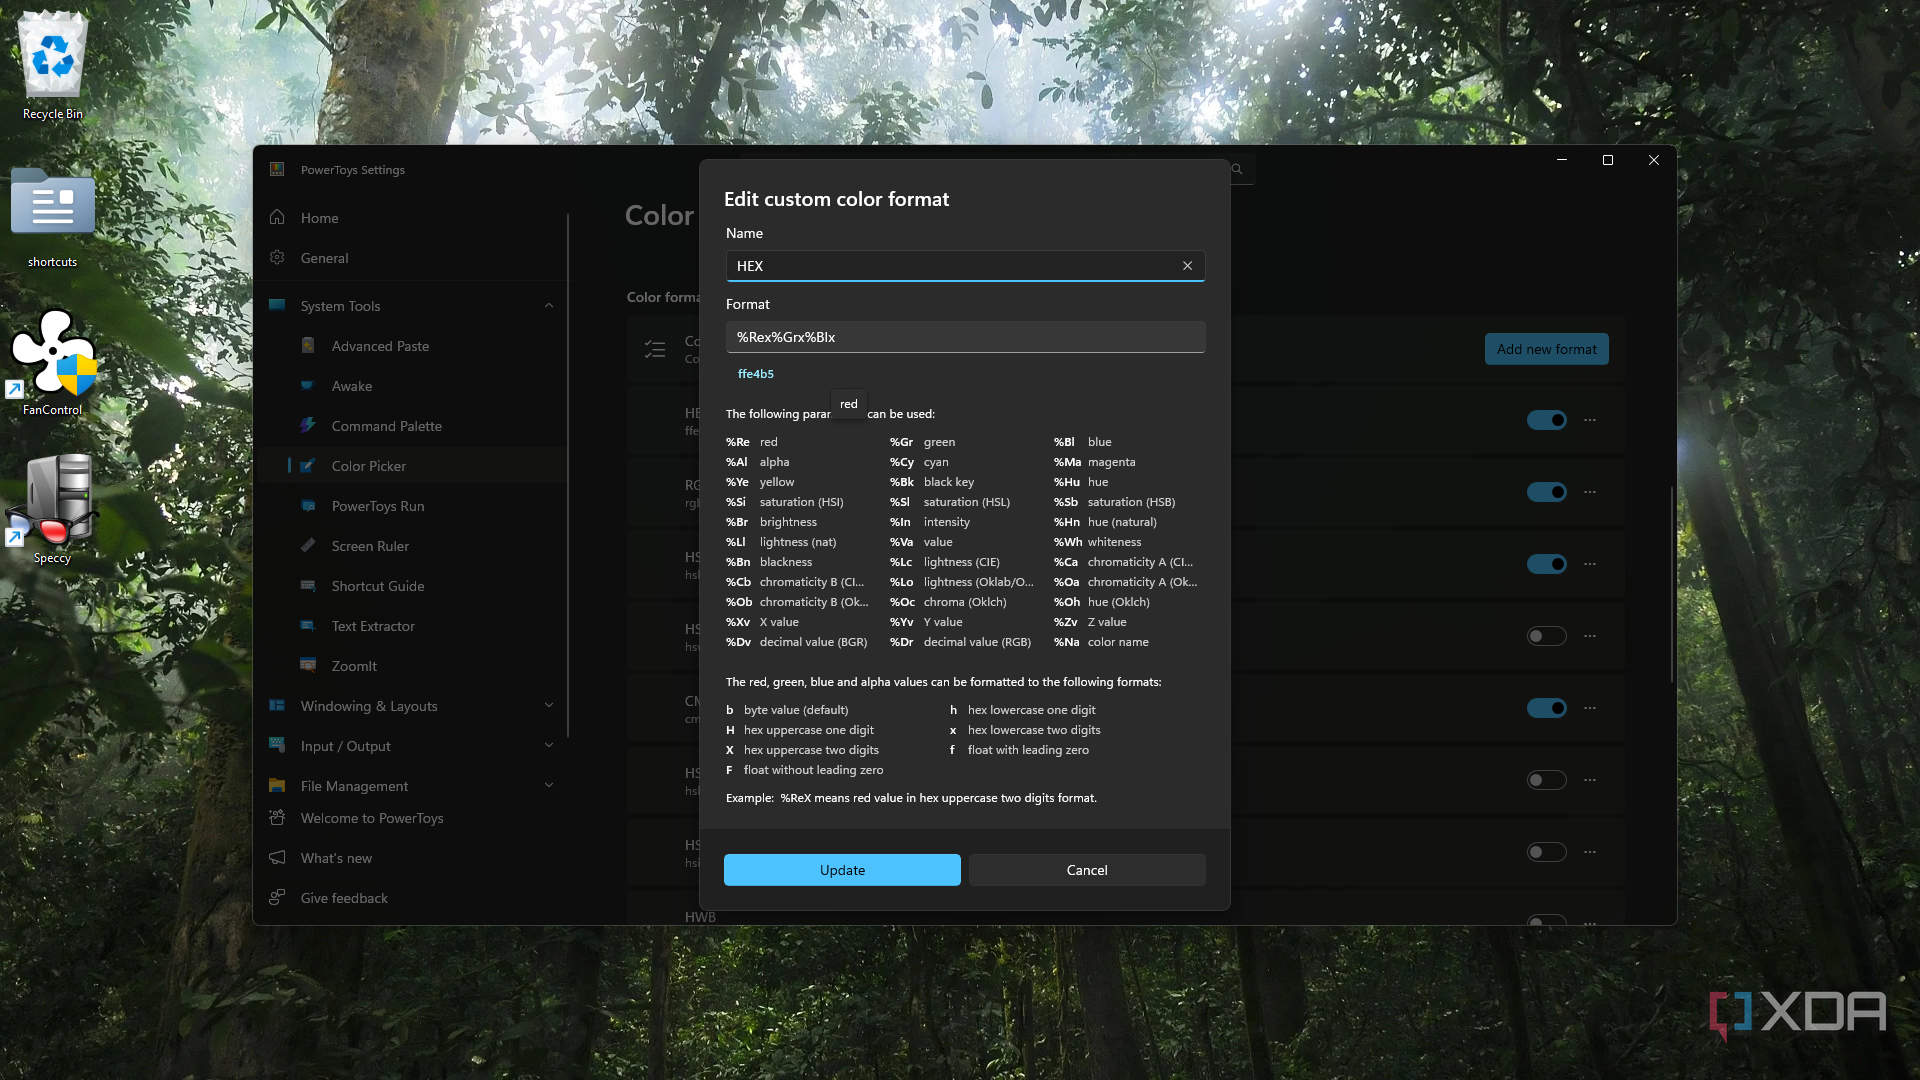Select the Shortcut Guide icon

pyautogui.click(x=308, y=585)
